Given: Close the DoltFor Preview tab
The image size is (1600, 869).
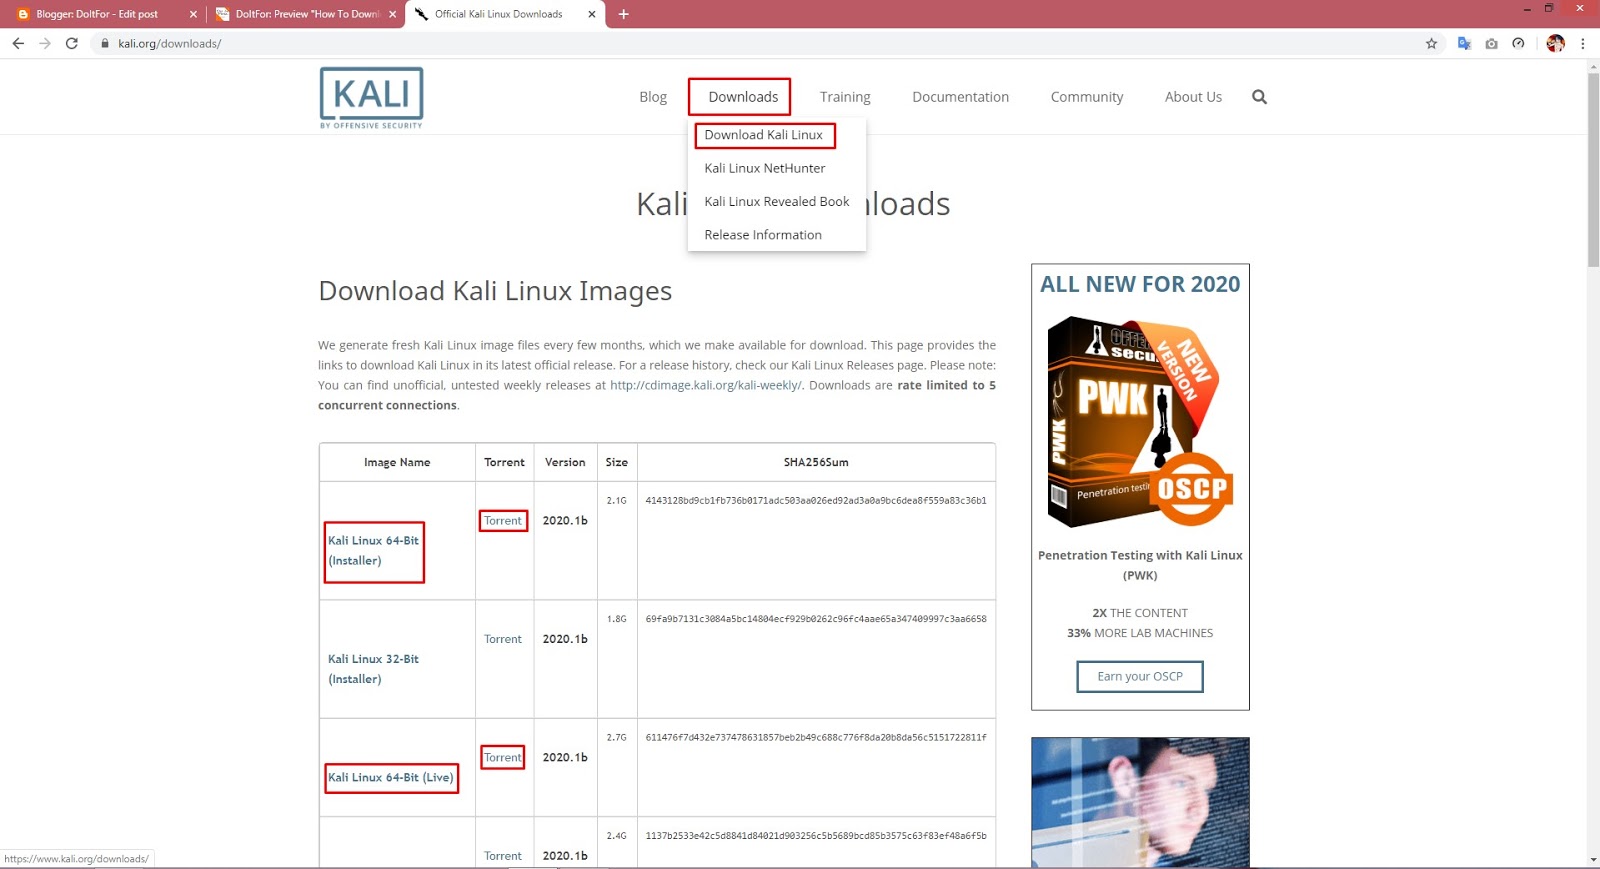Looking at the screenshot, I should [x=392, y=14].
